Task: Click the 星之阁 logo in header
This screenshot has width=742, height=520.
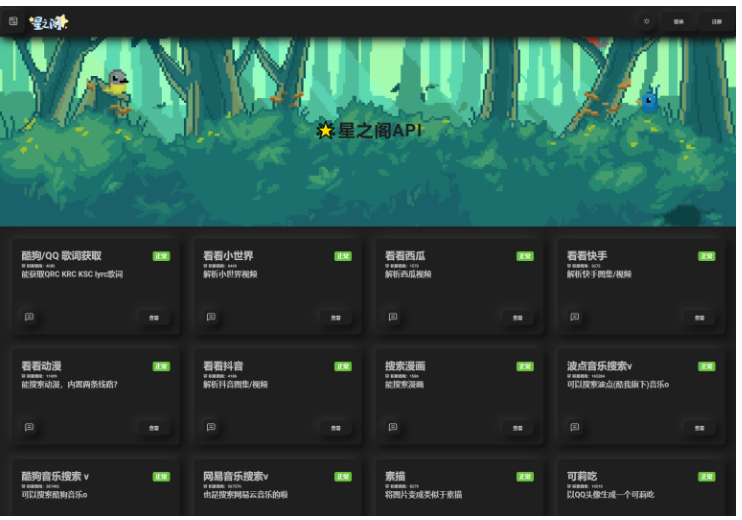Action: 49,22
